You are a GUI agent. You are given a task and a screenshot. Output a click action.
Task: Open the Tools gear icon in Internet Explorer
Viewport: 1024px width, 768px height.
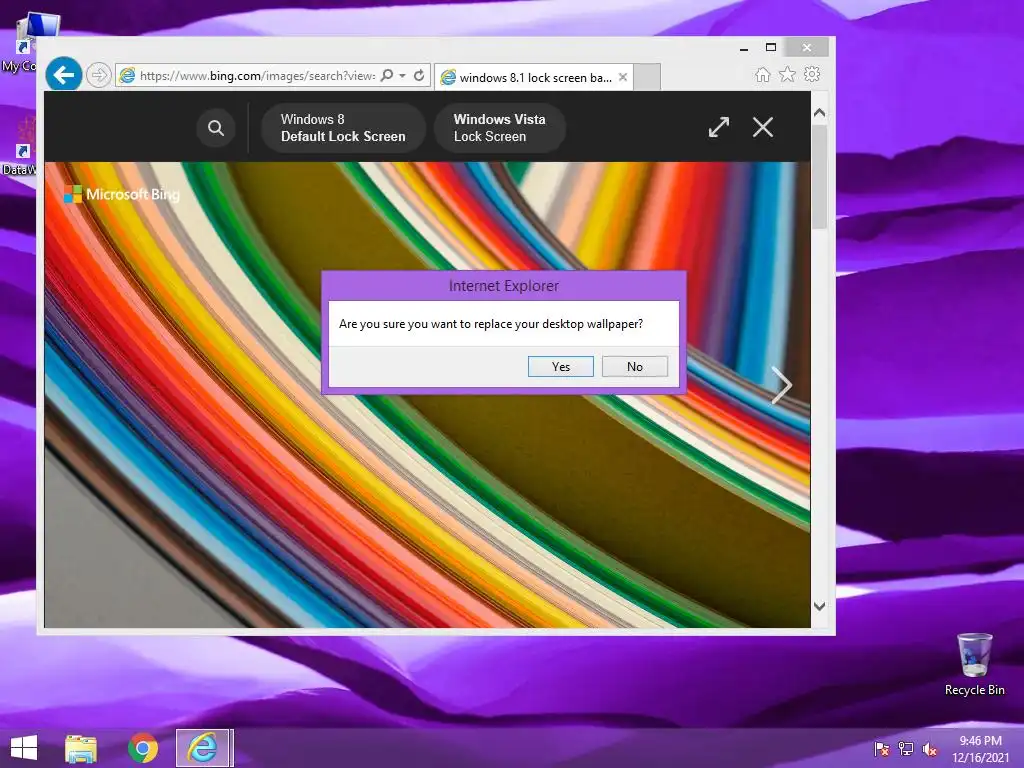click(x=812, y=74)
